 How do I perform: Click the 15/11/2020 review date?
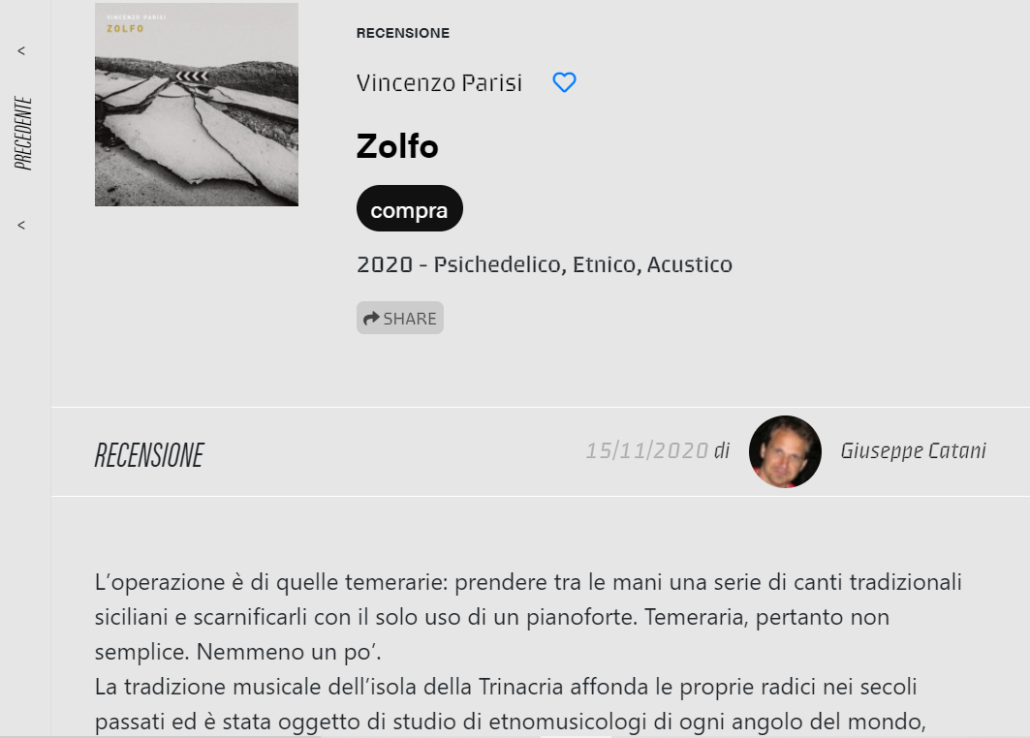point(647,451)
